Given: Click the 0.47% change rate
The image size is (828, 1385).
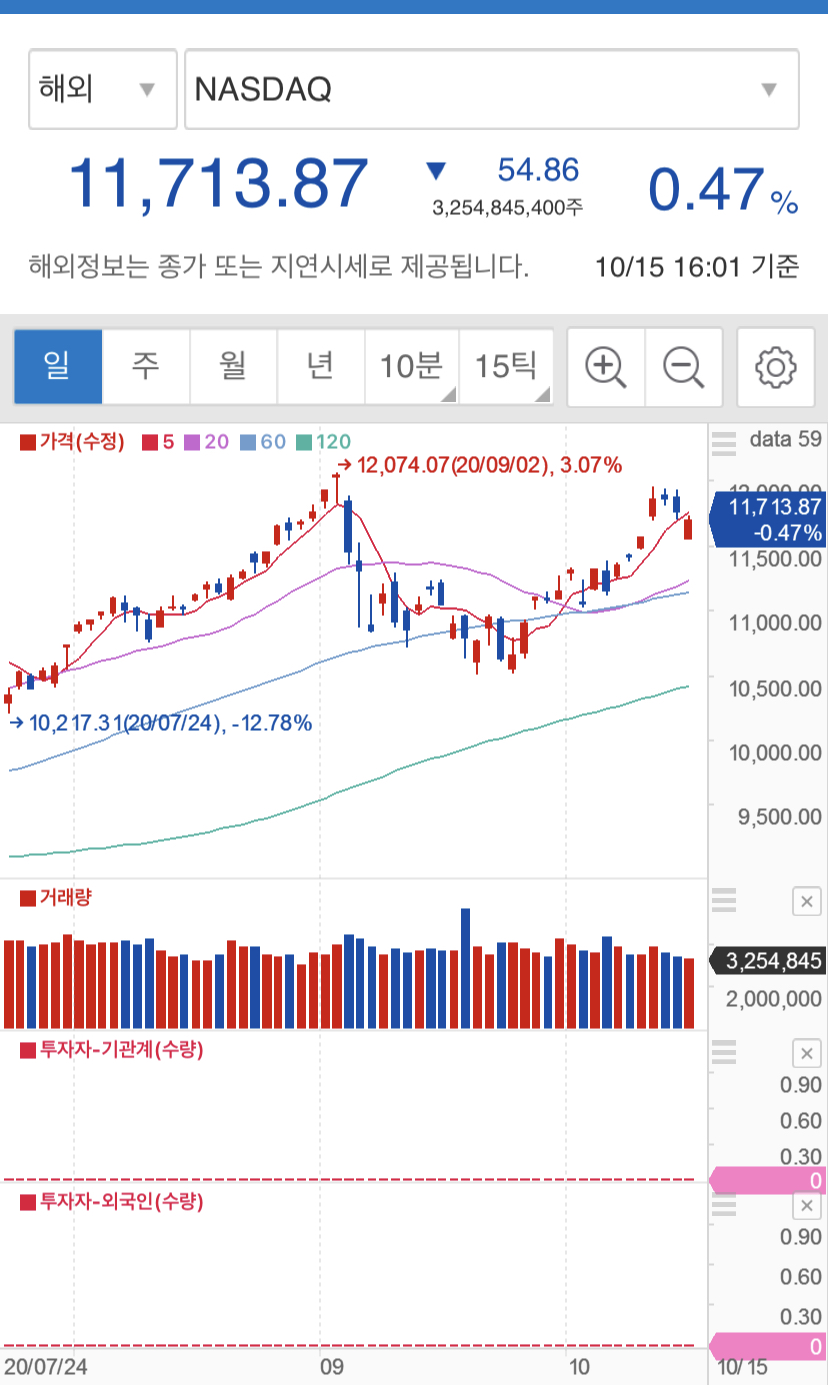Looking at the screenshot, I should [723, 189].
